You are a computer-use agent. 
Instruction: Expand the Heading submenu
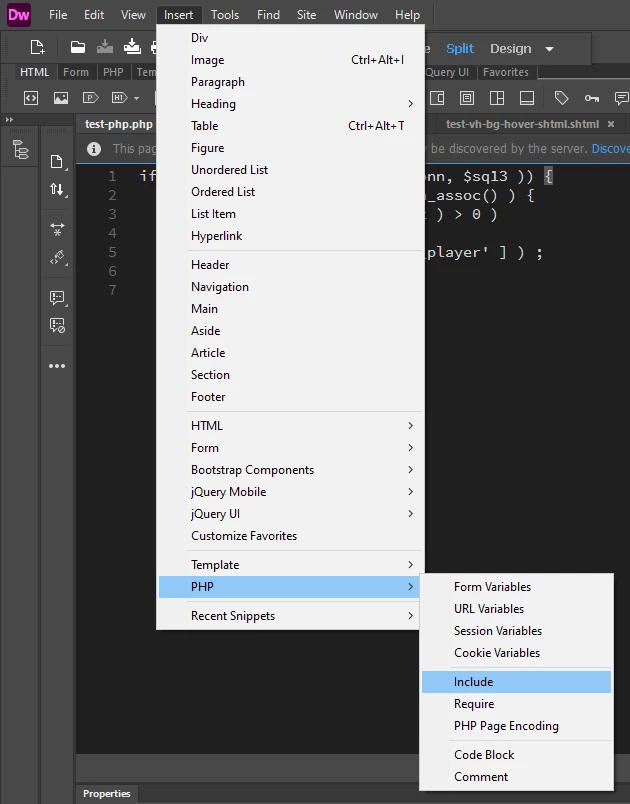(x=290, y=104)
